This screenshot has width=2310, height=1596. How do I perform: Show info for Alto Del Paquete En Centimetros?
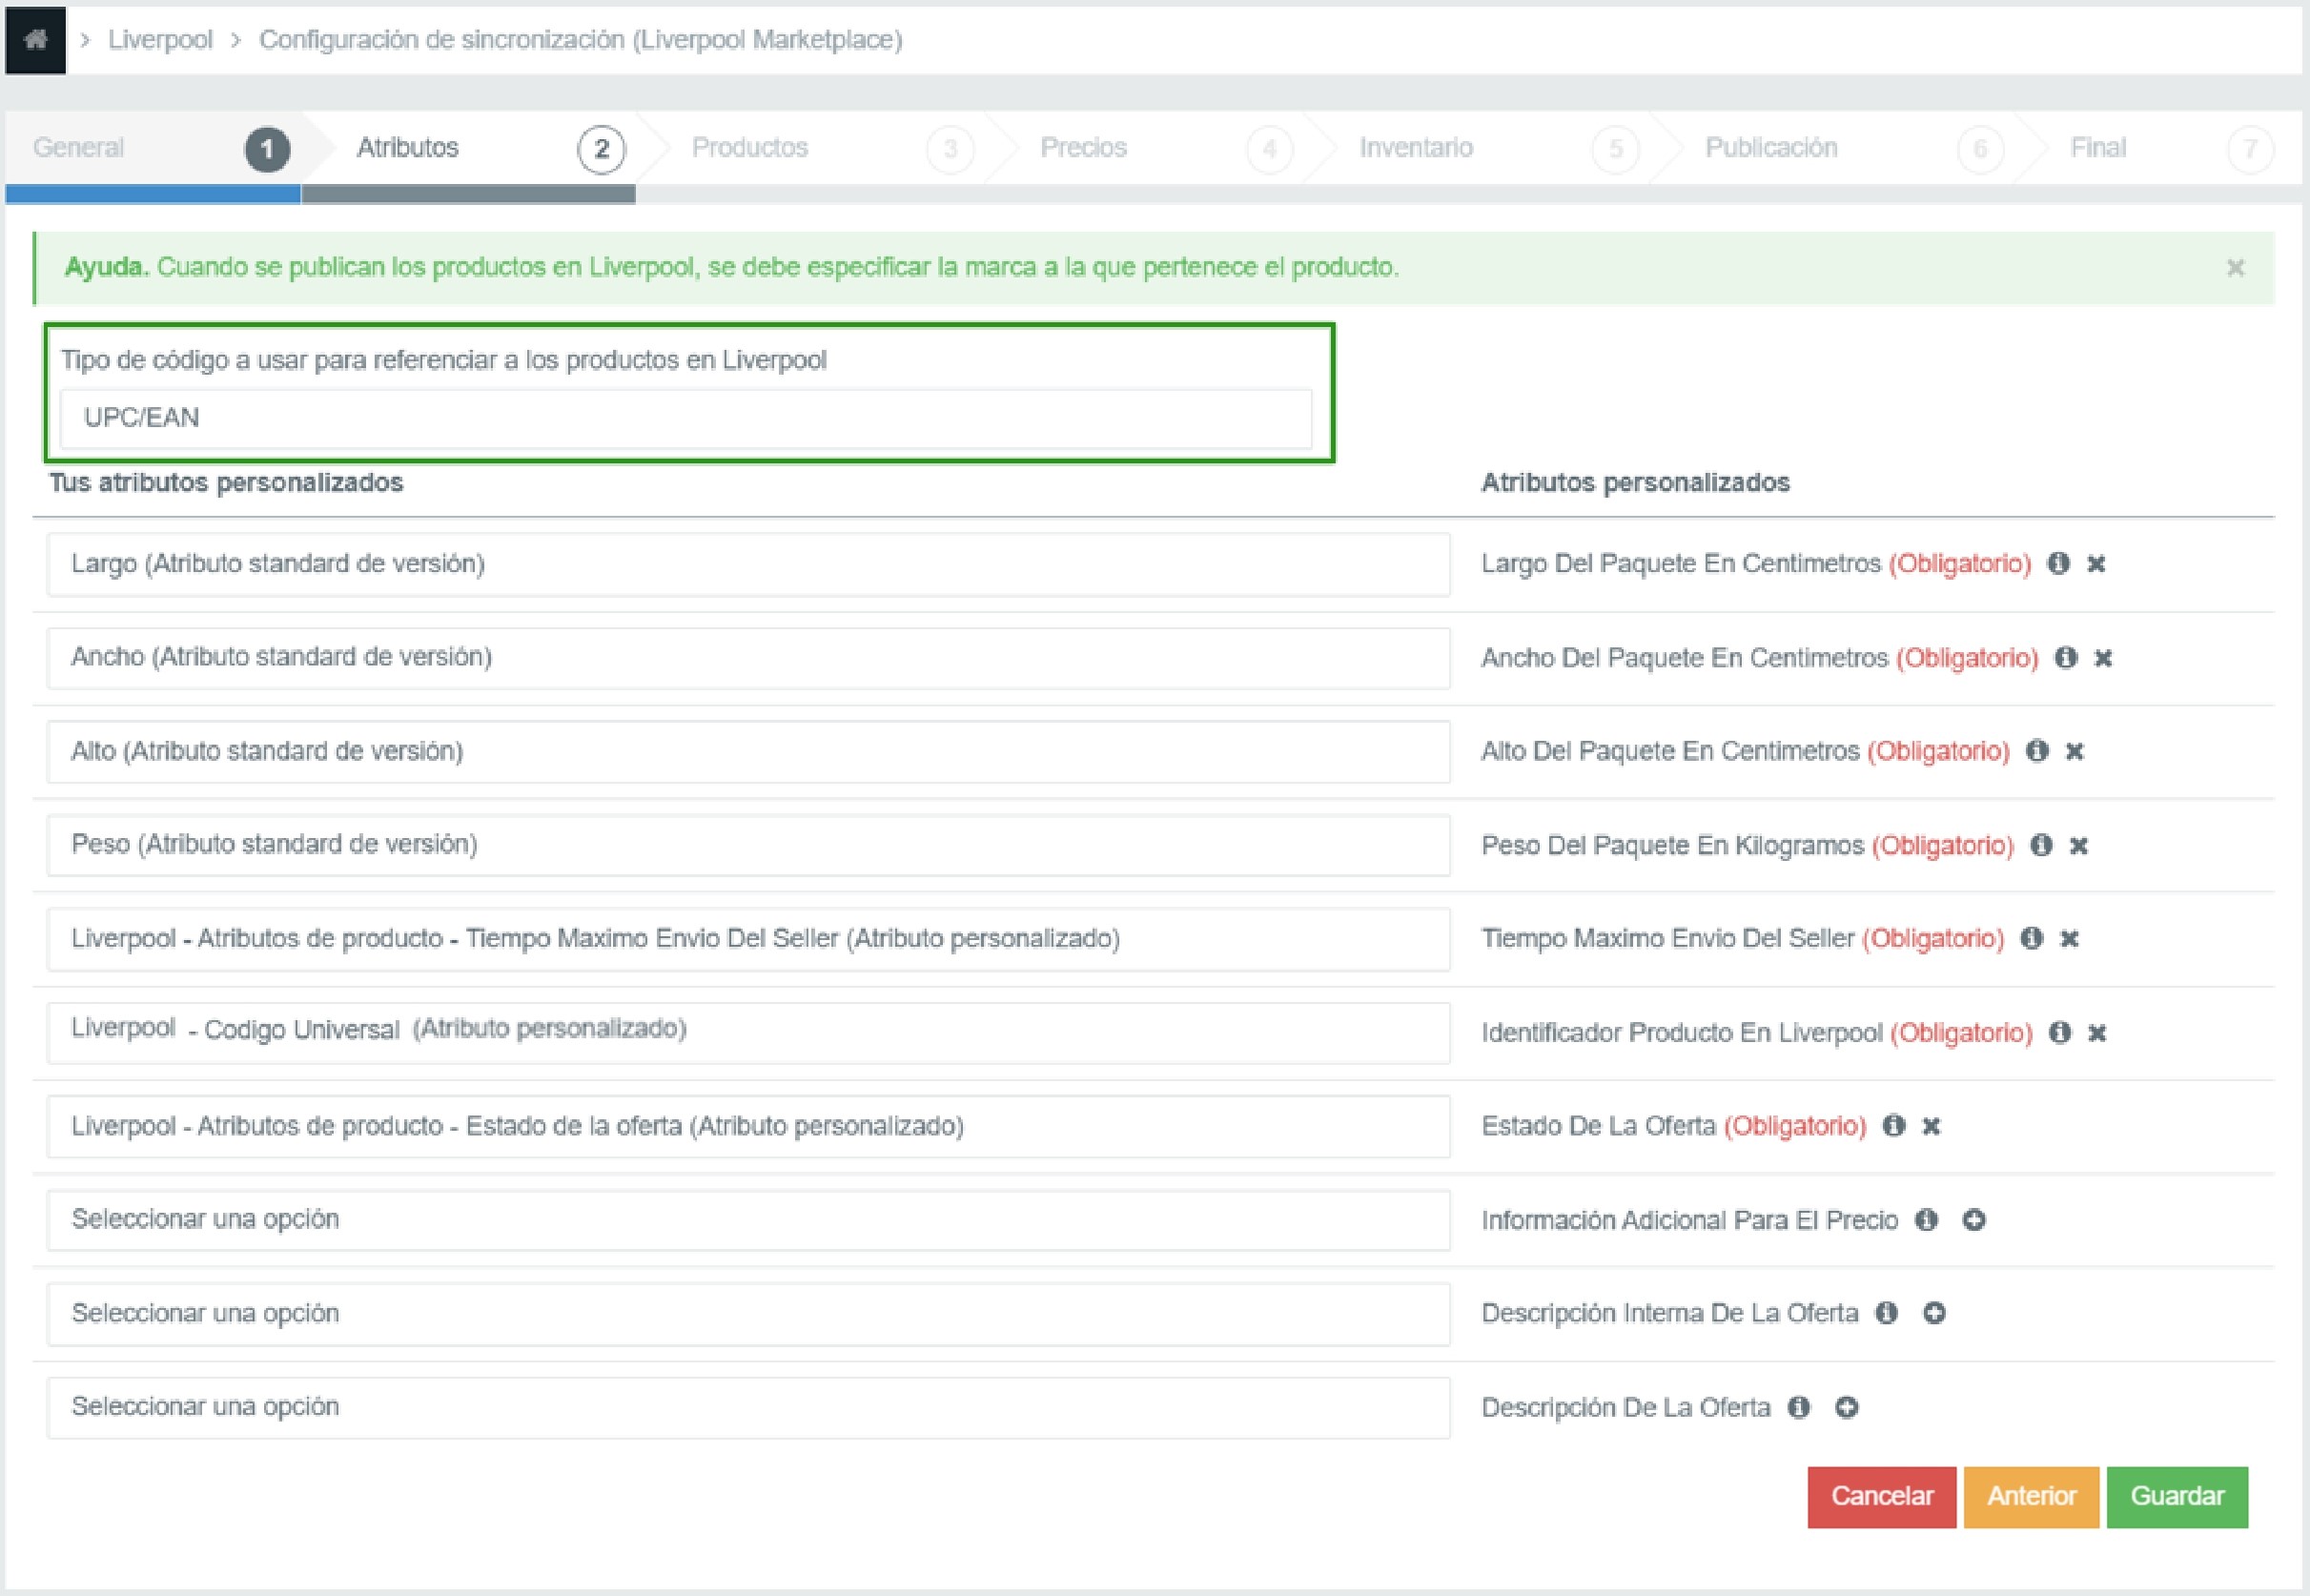pyautogui.click(x=2037, y=750)
